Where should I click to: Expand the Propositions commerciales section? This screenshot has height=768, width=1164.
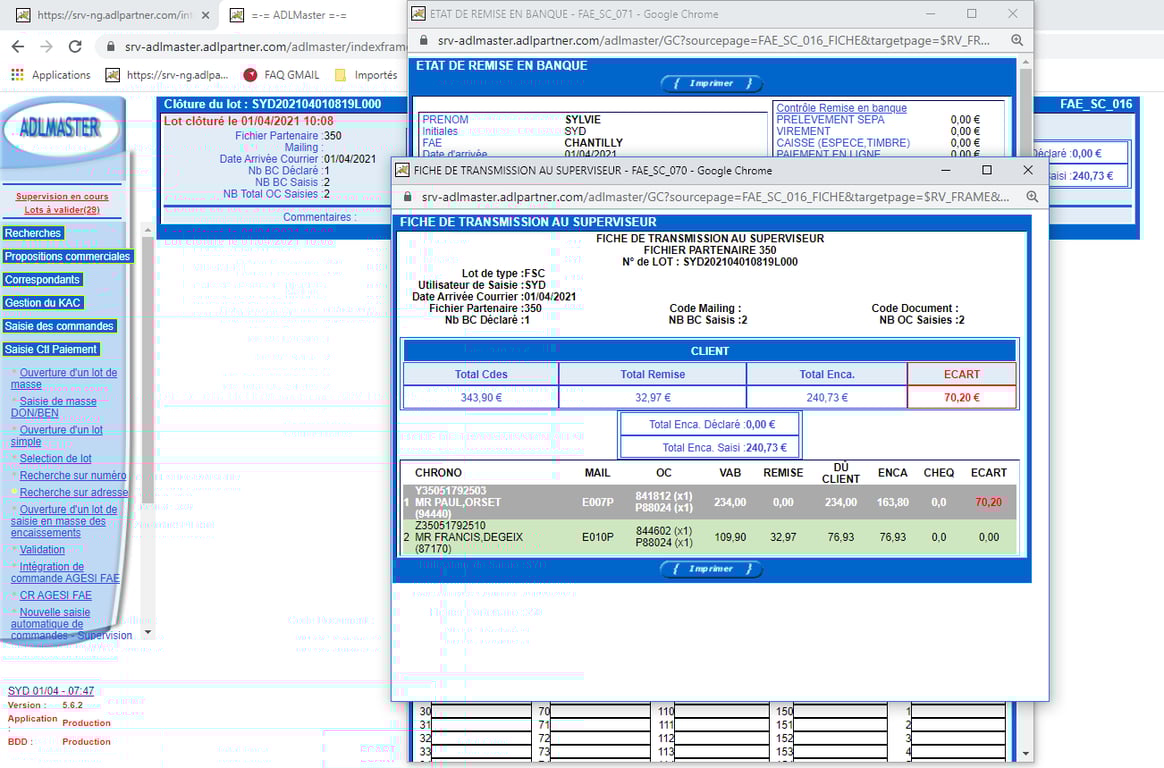point(67,256)
